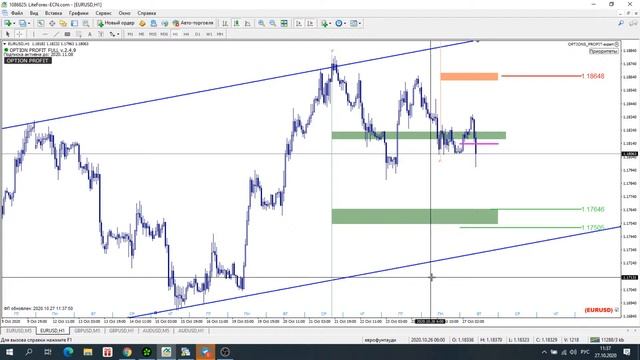The width and height of the screenshot is (640, 360).
Task: Click the Новый ордер button
Action: click(116, 24)
